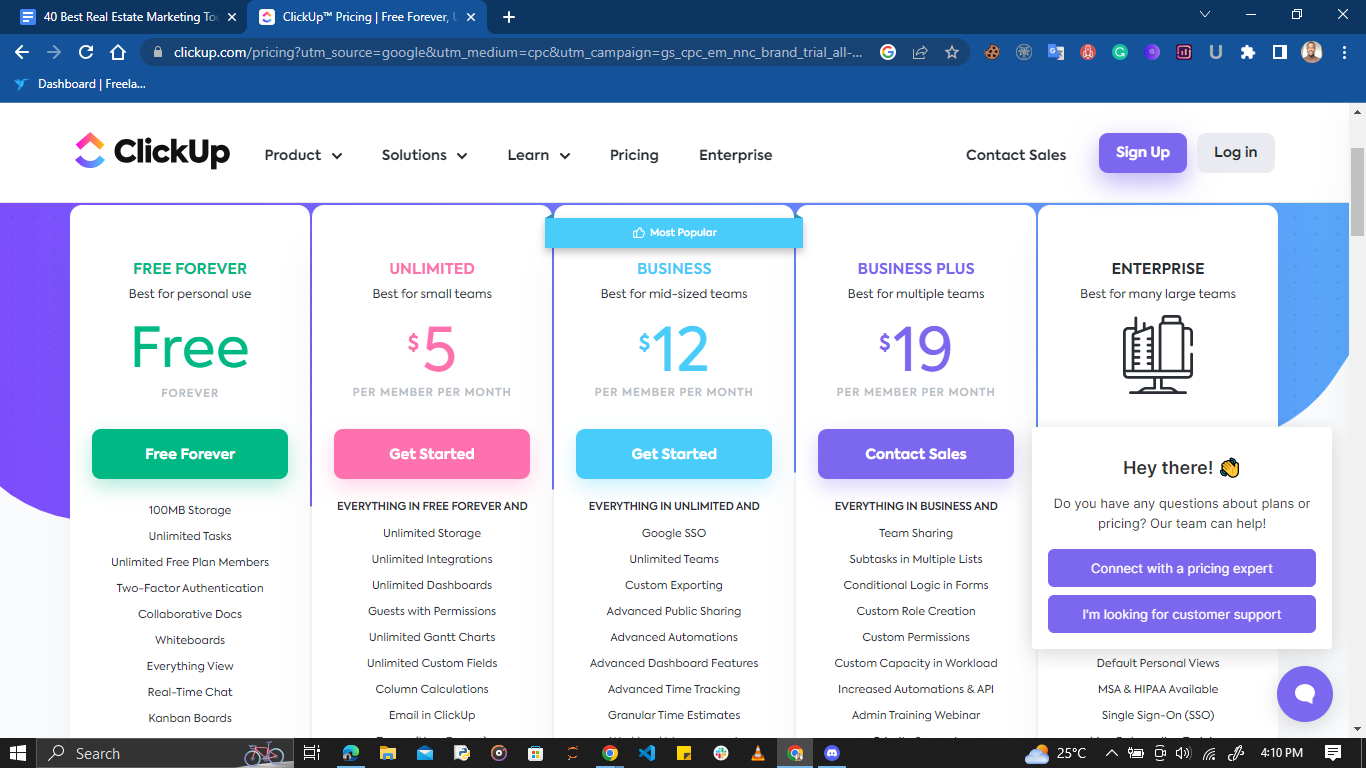Click Get Started under Business plan

point(674,454)
